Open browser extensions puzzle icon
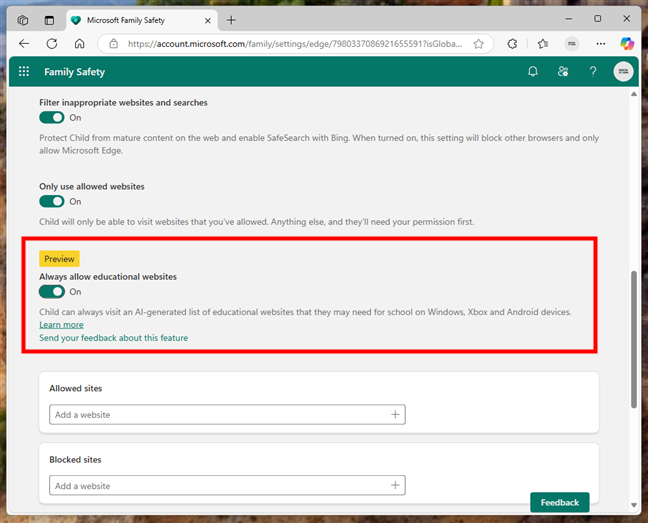Screen dimensions: 648x523 point(512,44)
